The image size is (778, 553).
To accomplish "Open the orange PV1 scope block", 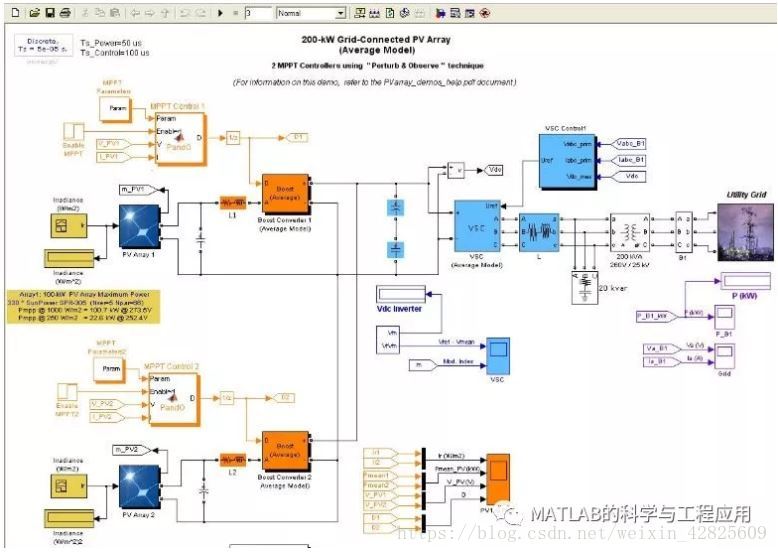I will pos(498,479).
